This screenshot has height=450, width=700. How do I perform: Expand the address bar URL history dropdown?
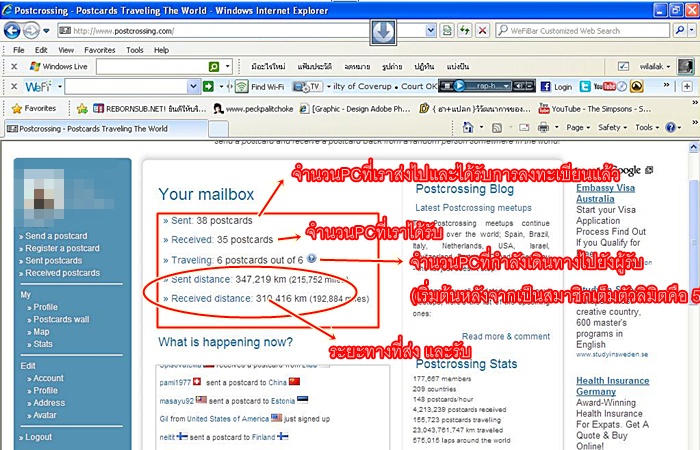click(430, 31)
